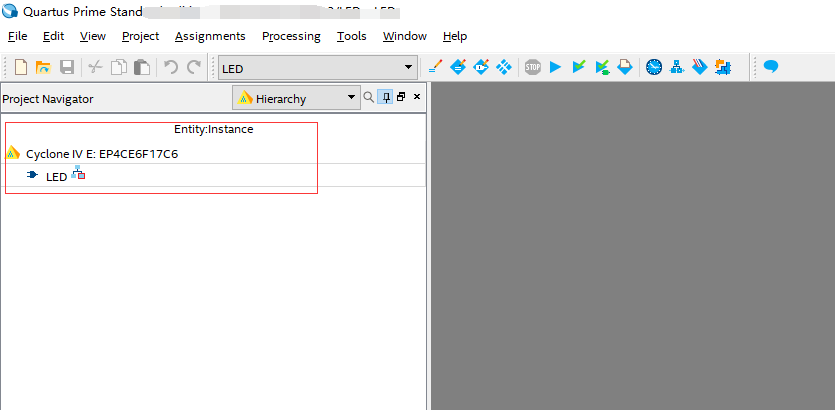The height and width of the screenshot is (410, 835).
Task: Open the Chip Planner icon
Action: pos(504,67)
